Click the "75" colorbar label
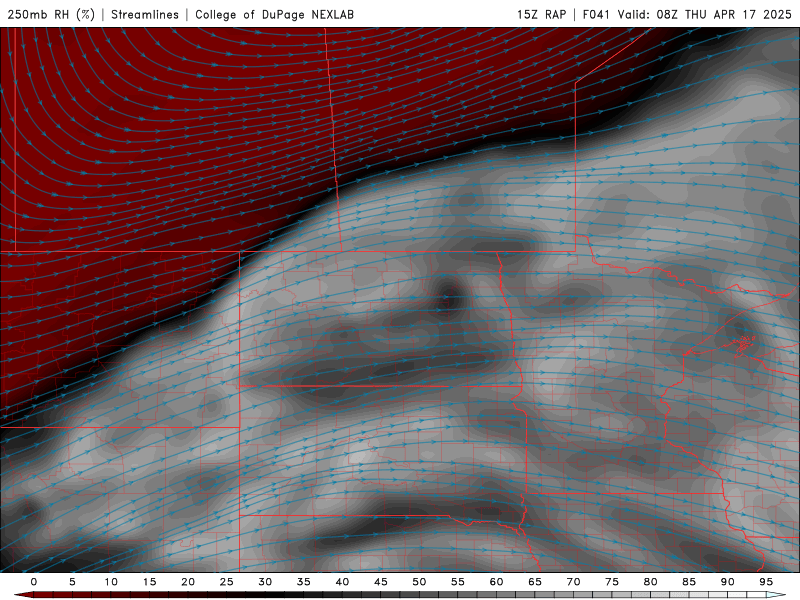The width and height of the screenshot is (800, 600). pyautogui.click(x=612, y=582)
